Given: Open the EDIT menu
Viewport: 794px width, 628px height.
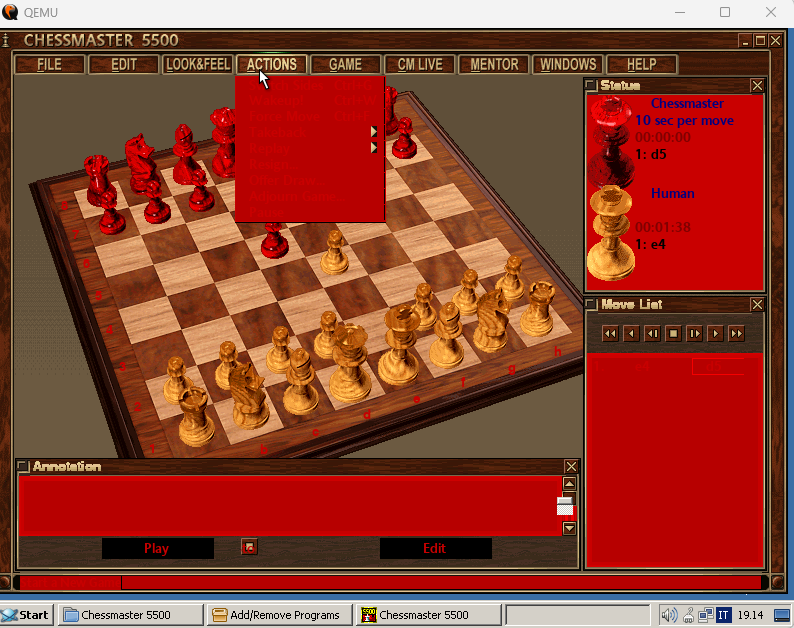Looking at the screenshot, I should click(x=124, y=64).
